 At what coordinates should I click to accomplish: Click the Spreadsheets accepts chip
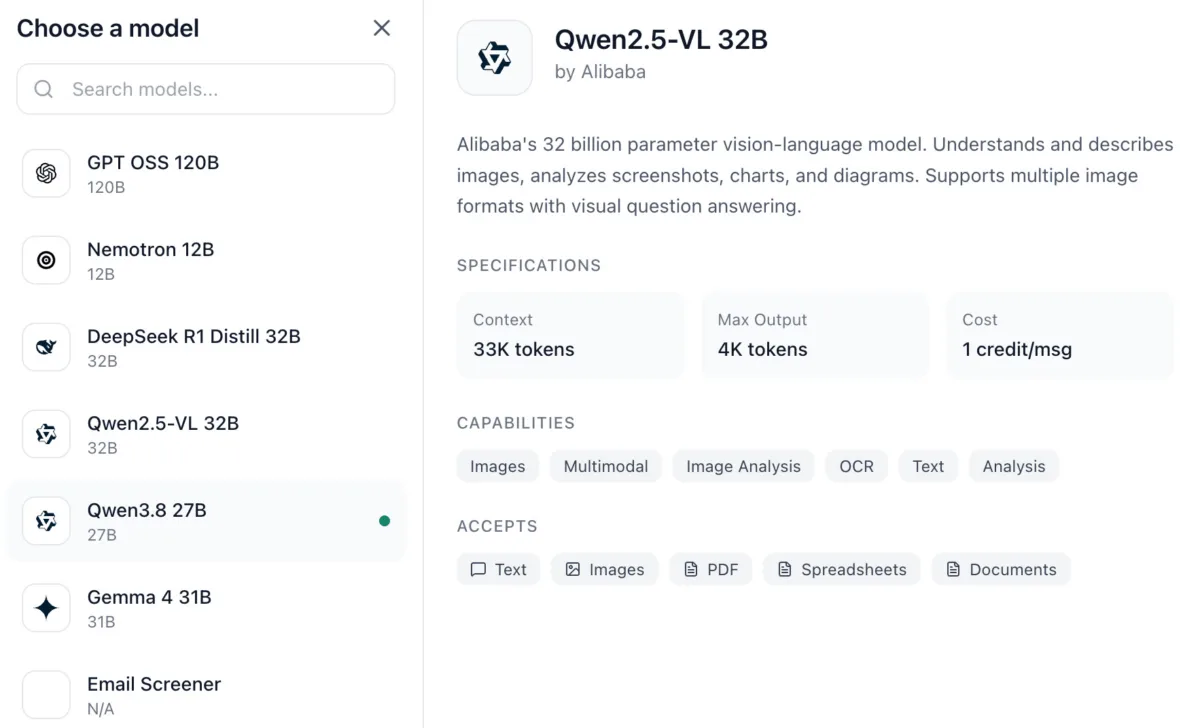point(842,569)
